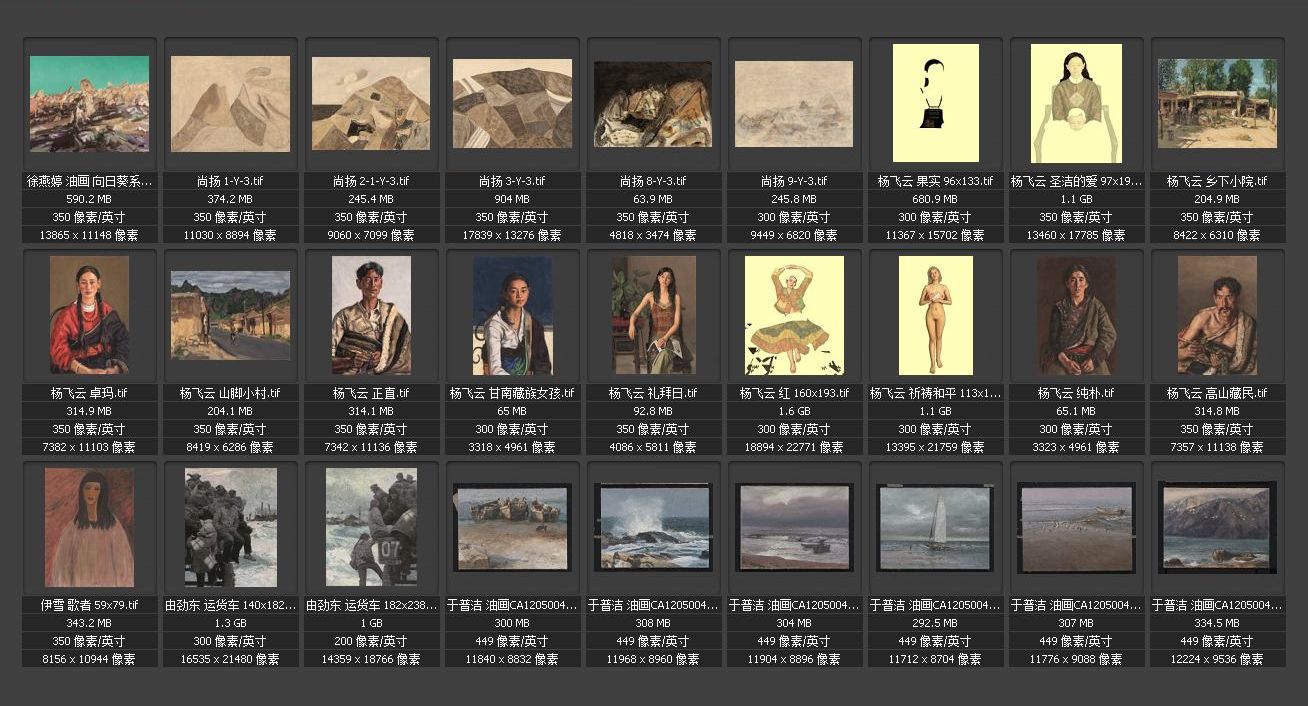Choose the 杨飞云 果实 yellow-background thumbnail

(935, 103)
